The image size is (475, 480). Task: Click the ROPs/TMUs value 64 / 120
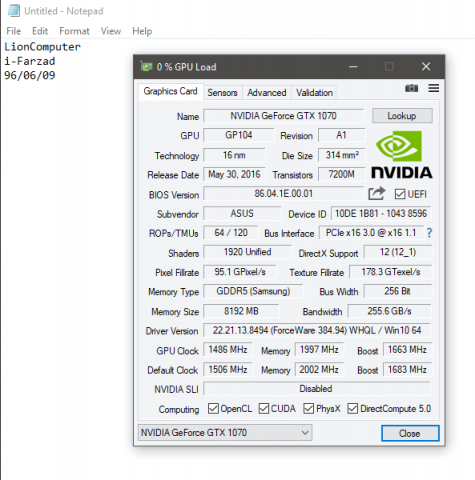click(231, 233)
